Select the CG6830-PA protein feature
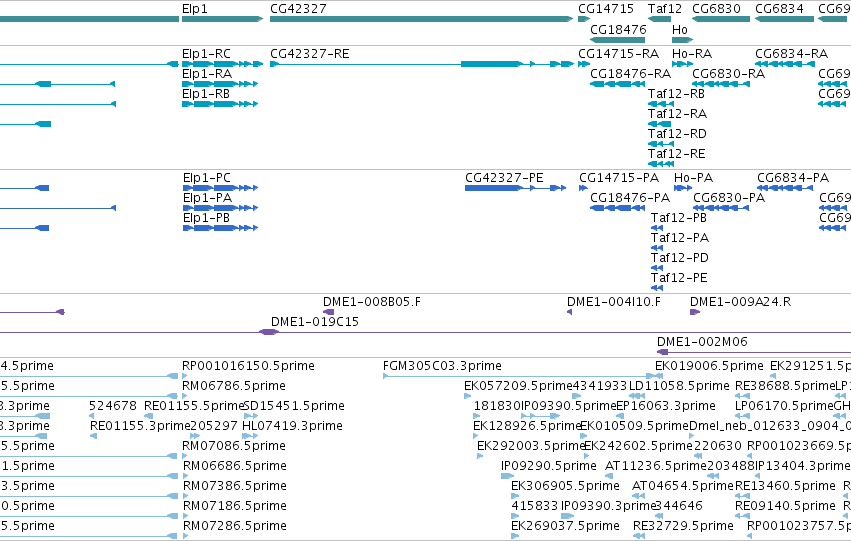 pos(721,208)
